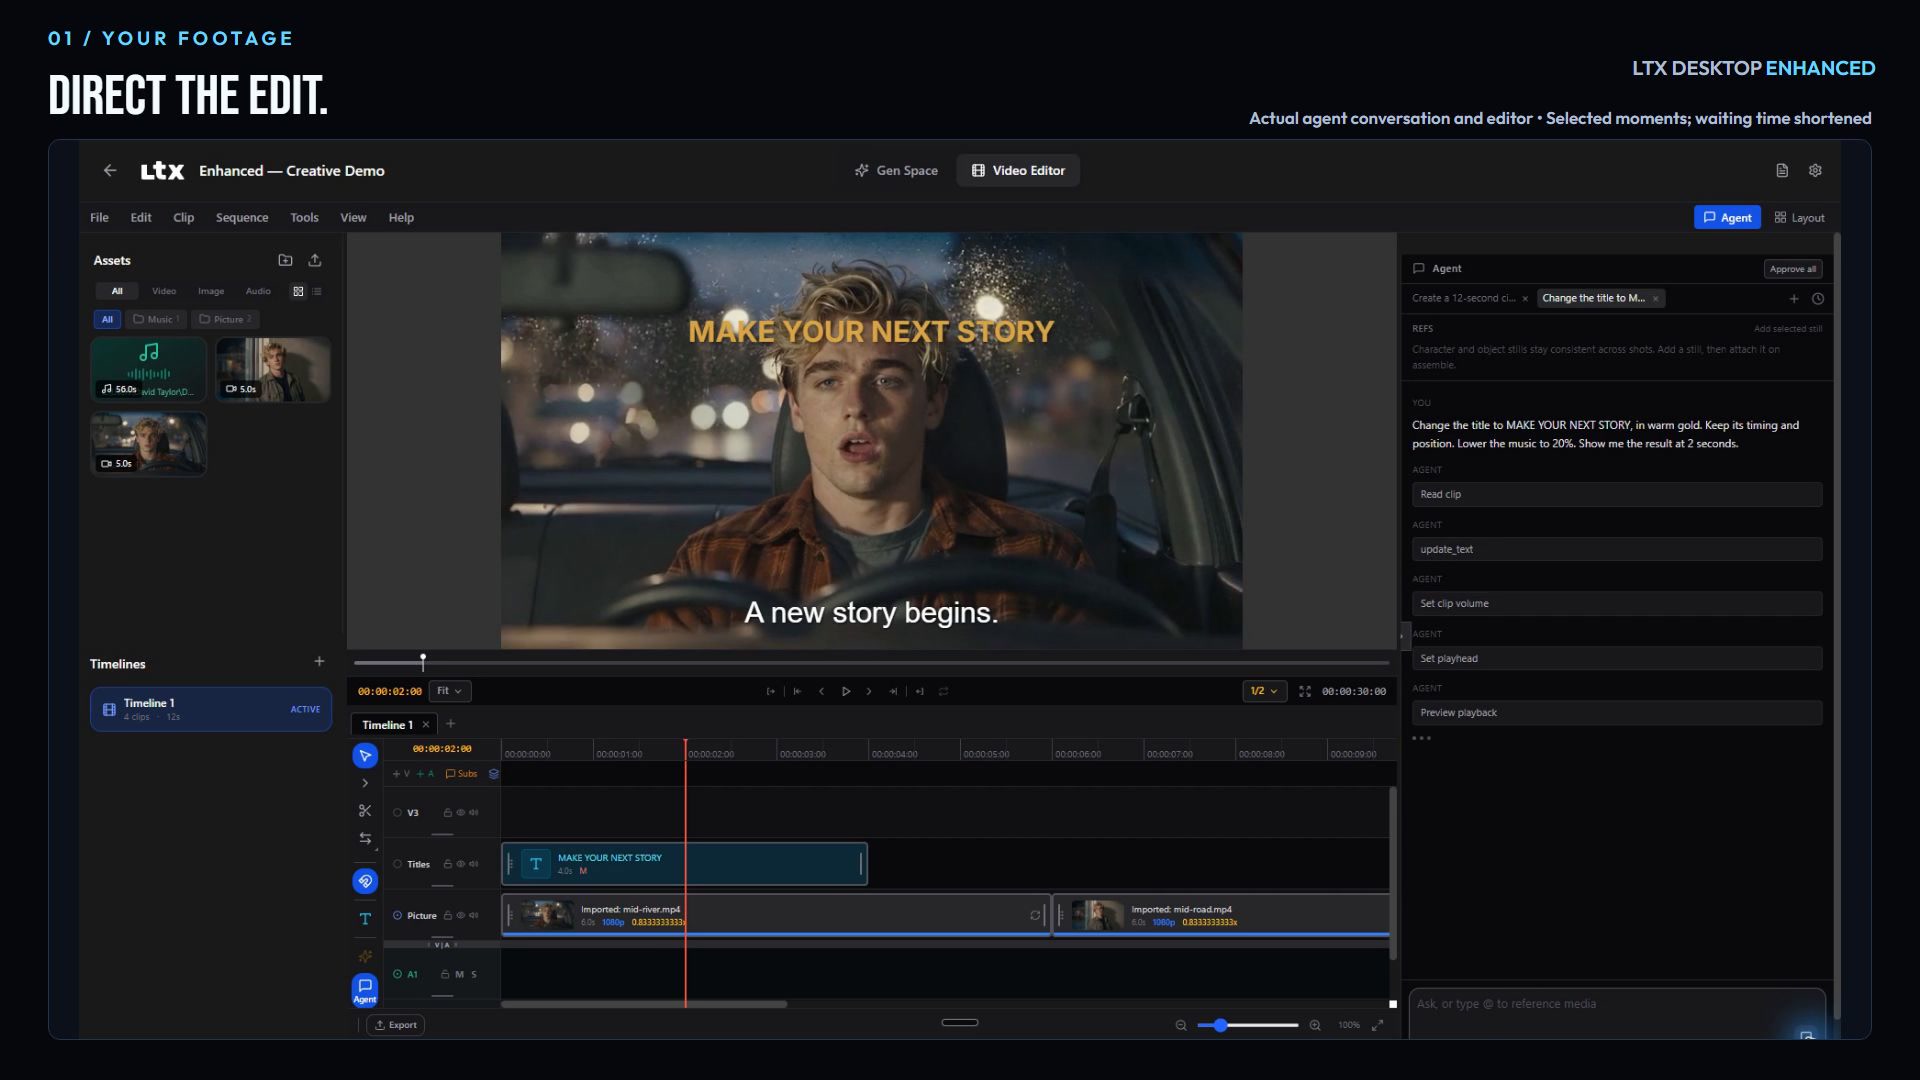Switch to the Gen Space tab
The height and width of the screenshot is (1080, 1920).
896,171
